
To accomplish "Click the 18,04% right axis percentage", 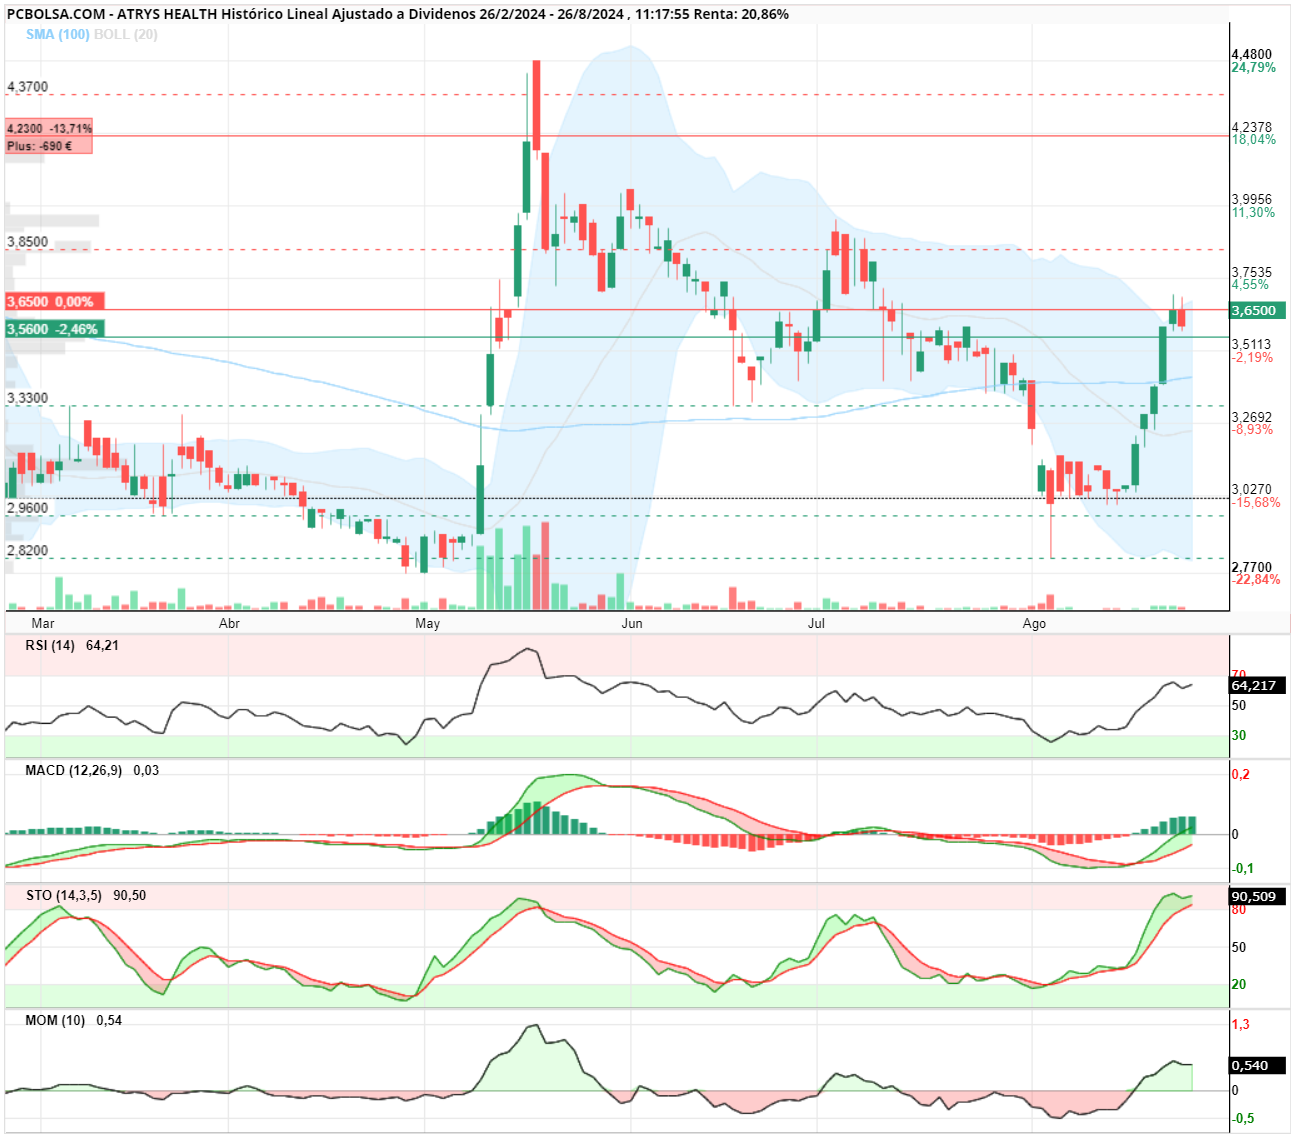I will click(1254, 140).
